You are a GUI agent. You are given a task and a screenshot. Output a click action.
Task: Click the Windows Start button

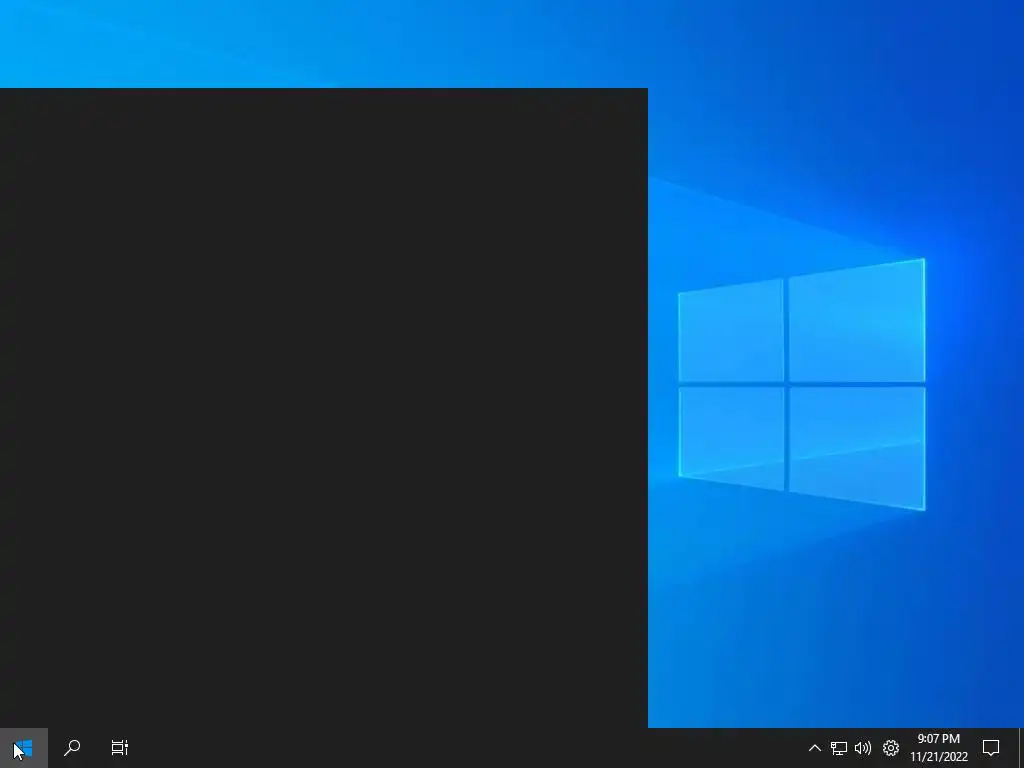click(x=24, y=748)
